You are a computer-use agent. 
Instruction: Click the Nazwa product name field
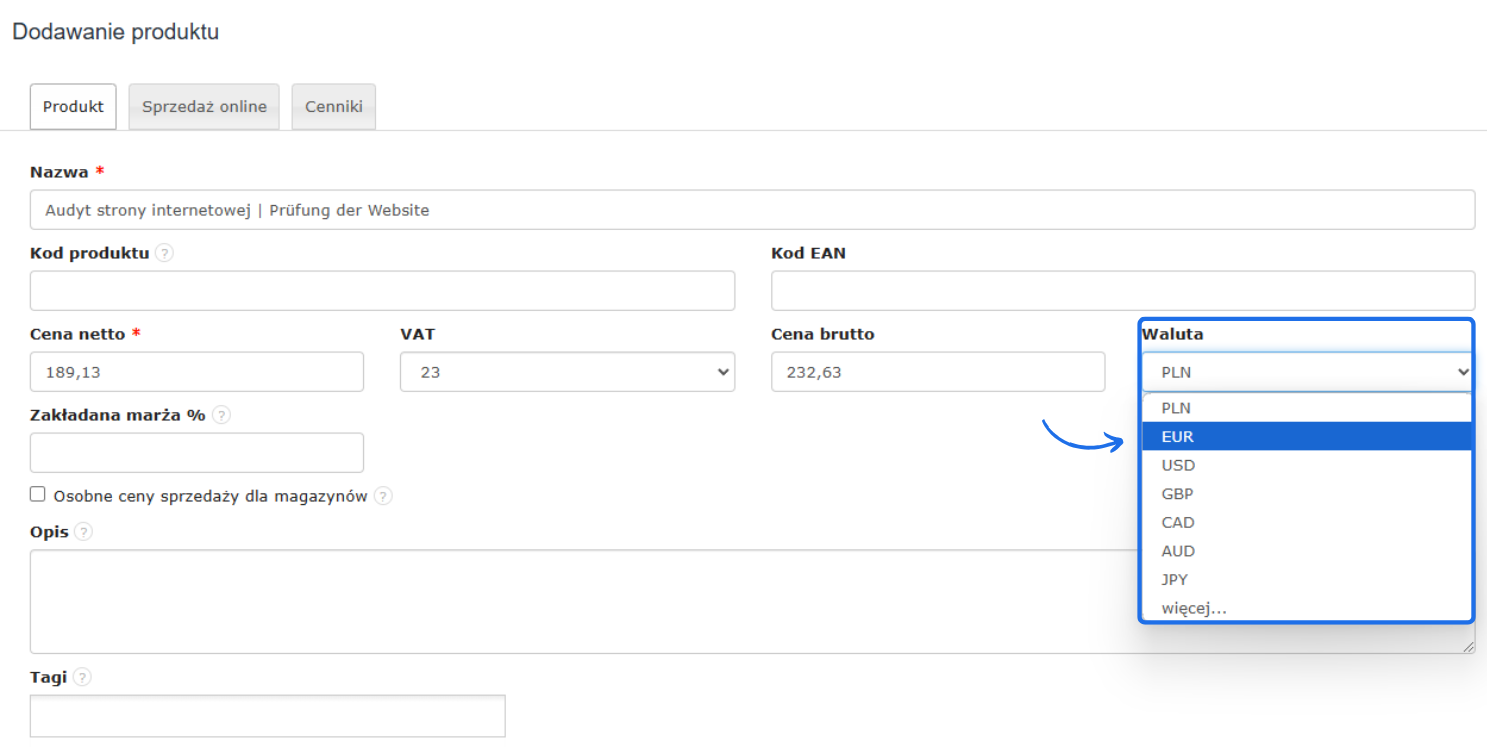point(752,210)
